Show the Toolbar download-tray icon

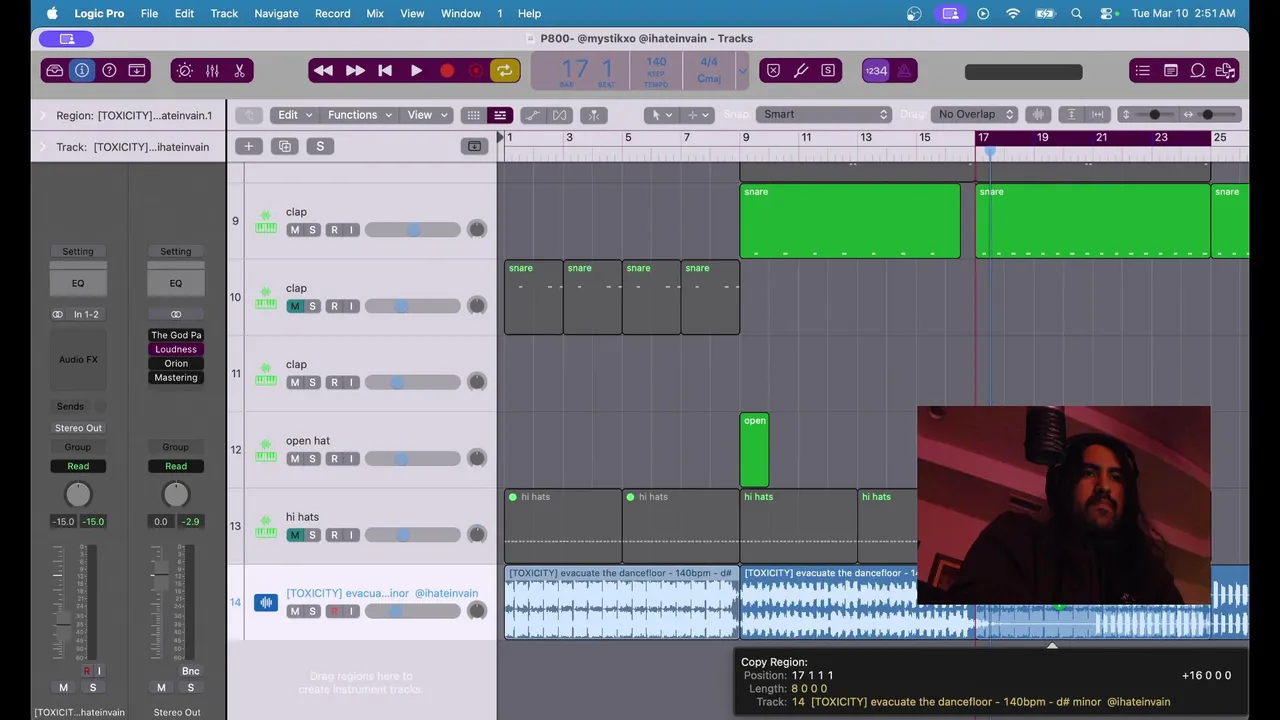pos(137,71)
